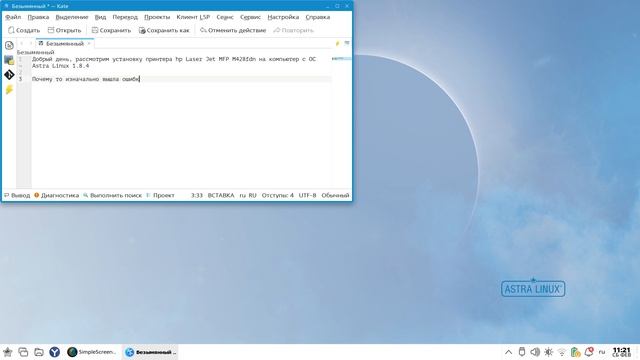Open the brightness tray icon
640x360 pixels.
[549, 352]
